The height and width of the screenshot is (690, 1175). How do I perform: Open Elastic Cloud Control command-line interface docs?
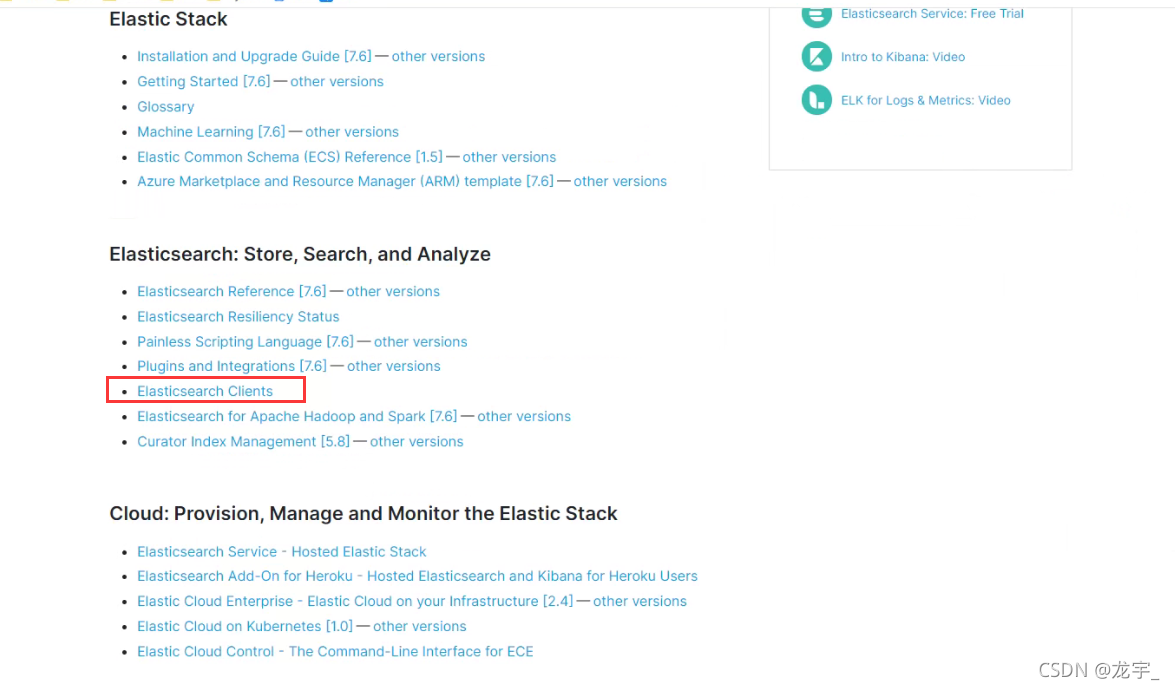click(335, 652)
